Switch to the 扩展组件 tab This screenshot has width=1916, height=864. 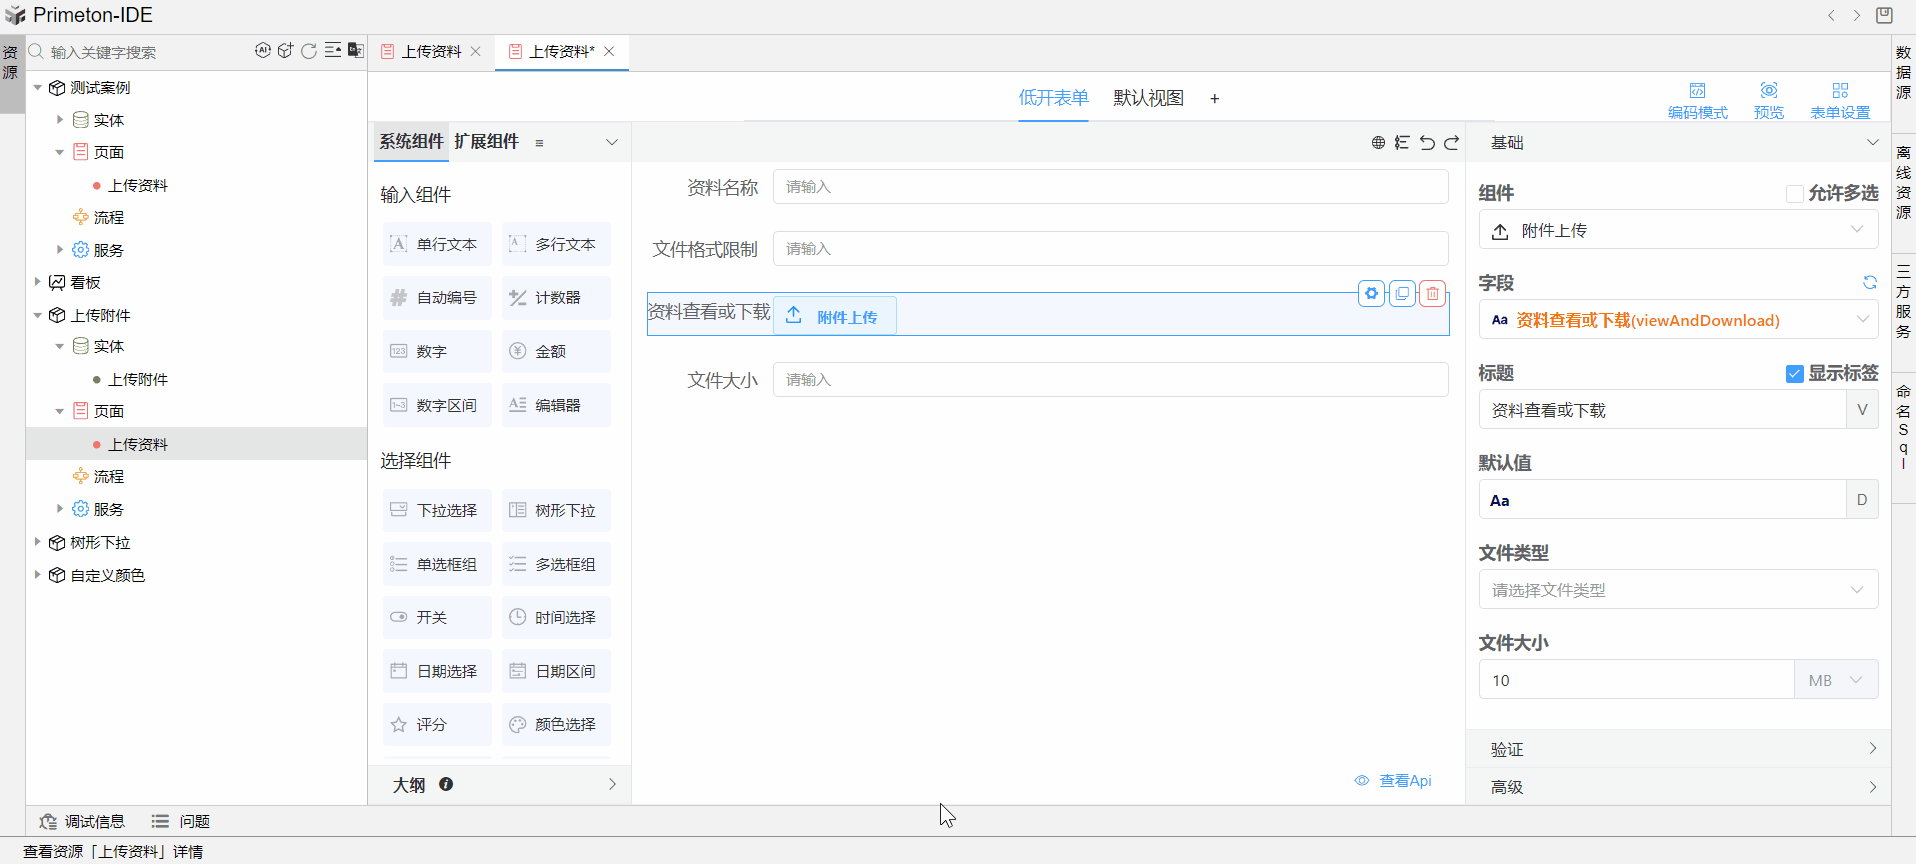(x=486, y=142)
